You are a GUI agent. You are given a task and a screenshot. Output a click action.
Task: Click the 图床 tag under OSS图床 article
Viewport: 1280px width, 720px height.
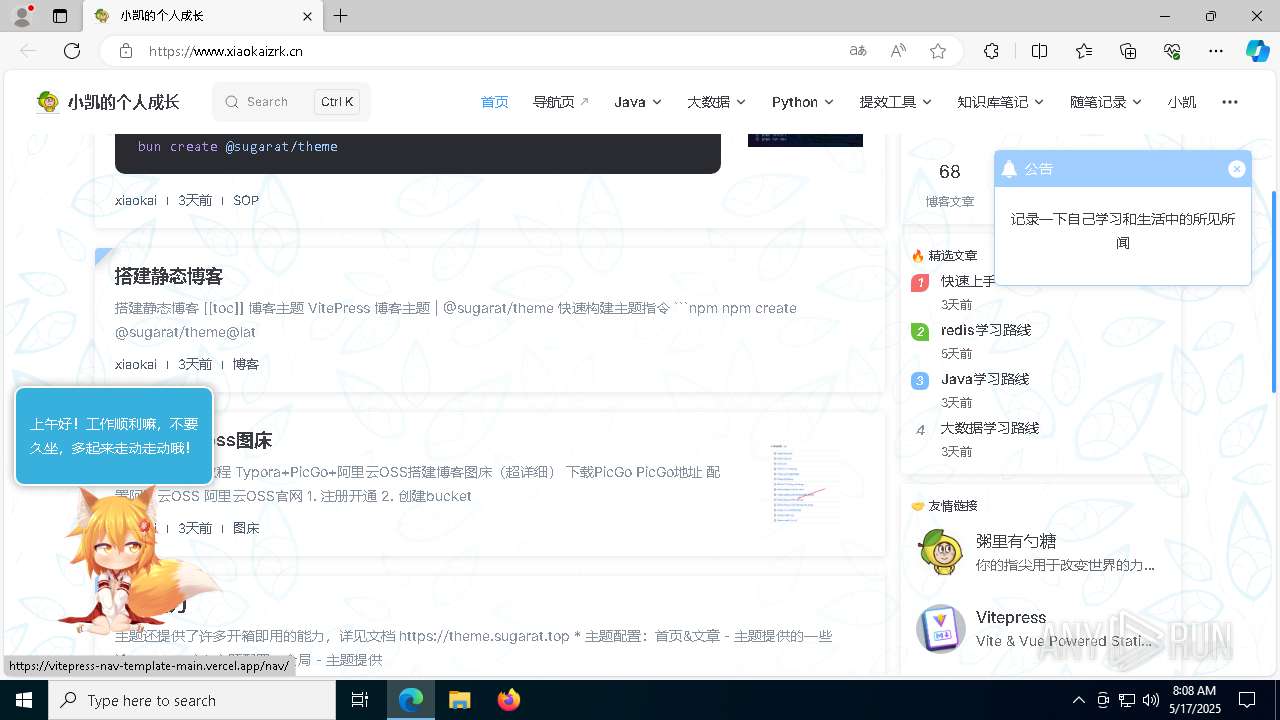[x=246, y=528]
